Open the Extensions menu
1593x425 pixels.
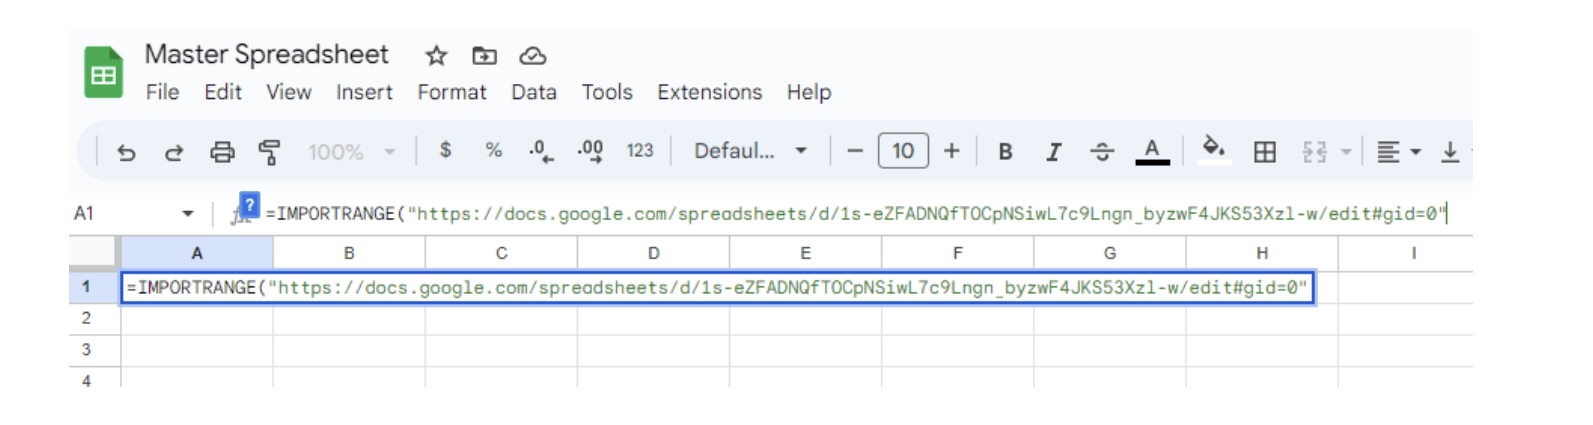click(709, 92)
